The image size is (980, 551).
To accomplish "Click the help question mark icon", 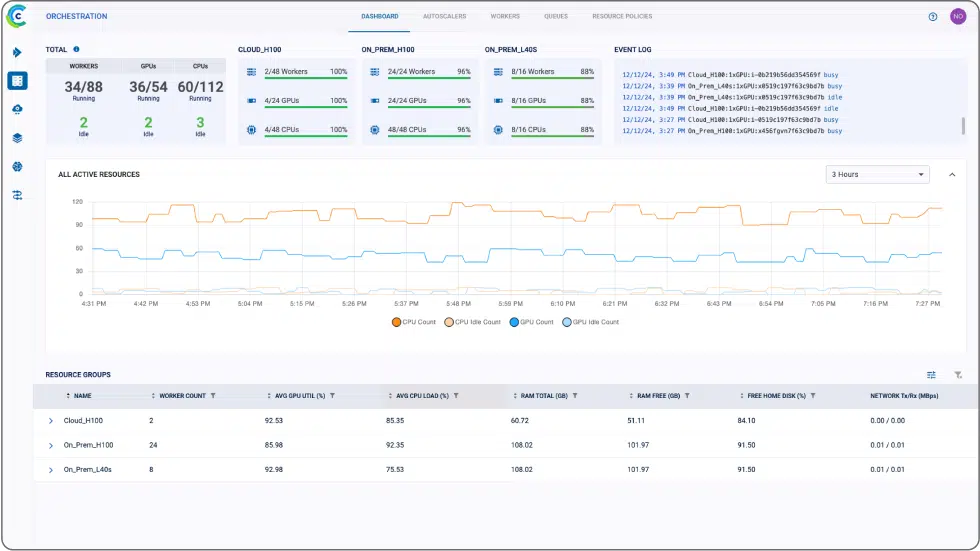I will coord(933,16).
